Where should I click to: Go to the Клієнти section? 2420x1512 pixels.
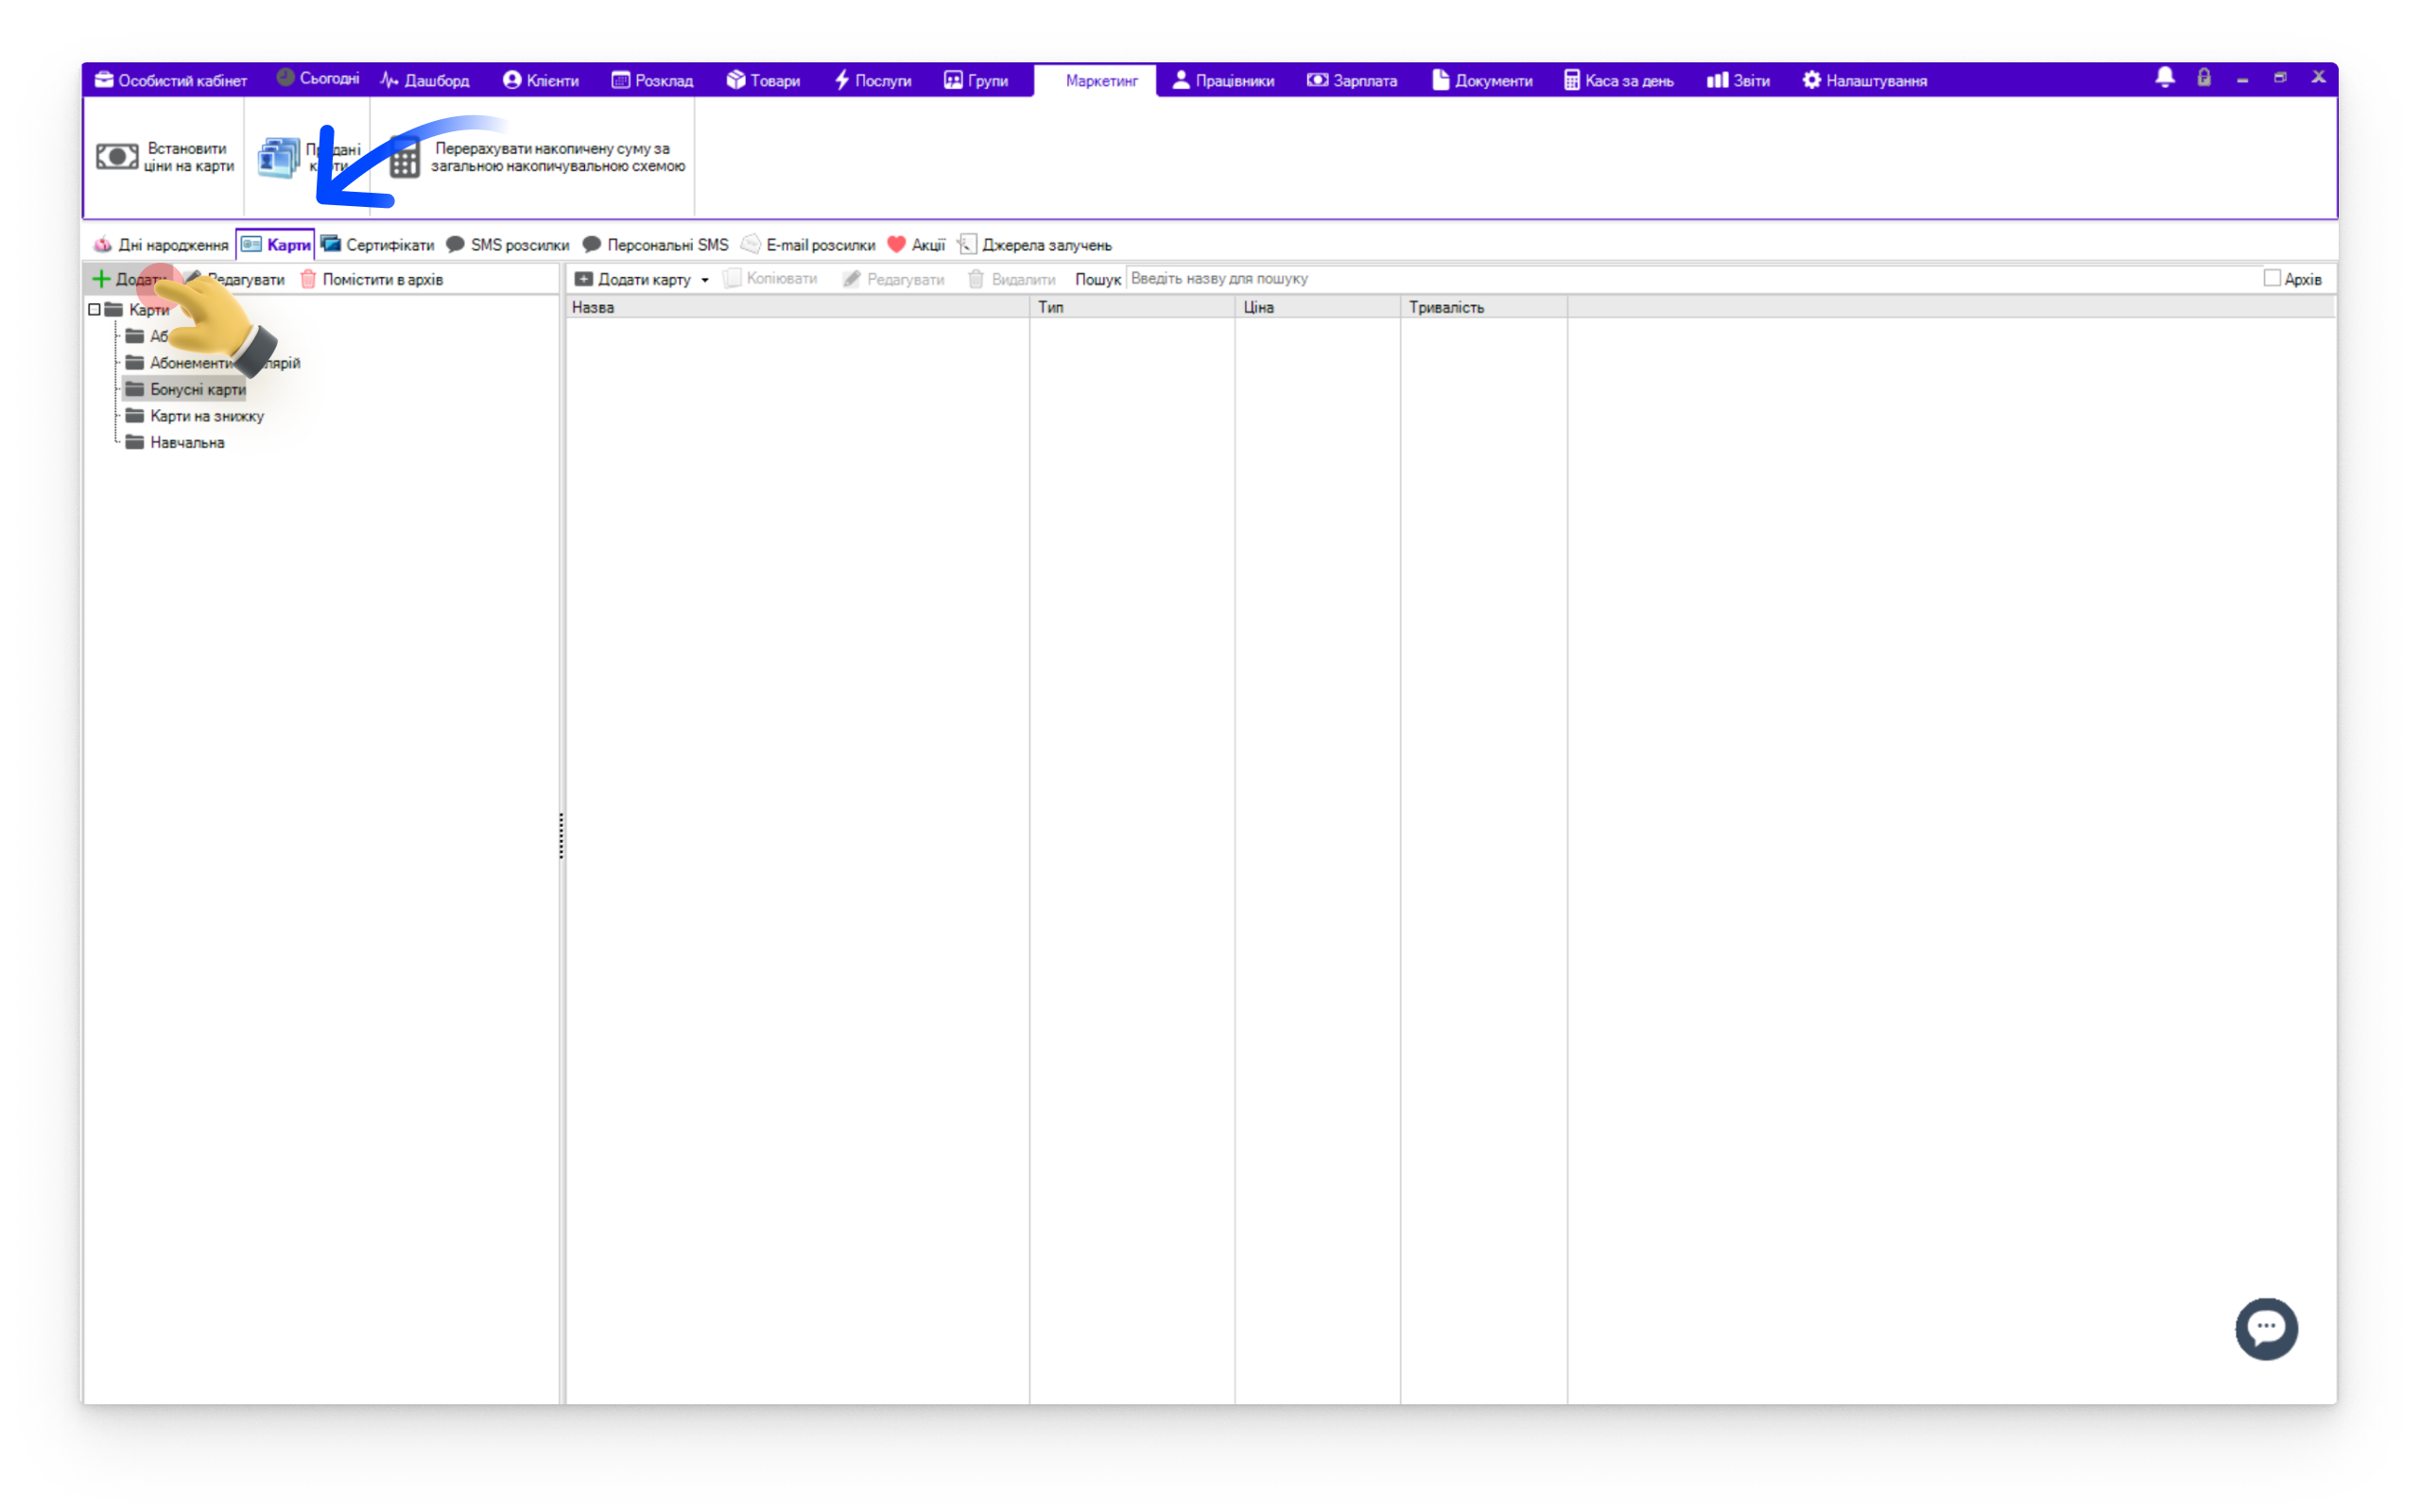click(x=541, y=80)
